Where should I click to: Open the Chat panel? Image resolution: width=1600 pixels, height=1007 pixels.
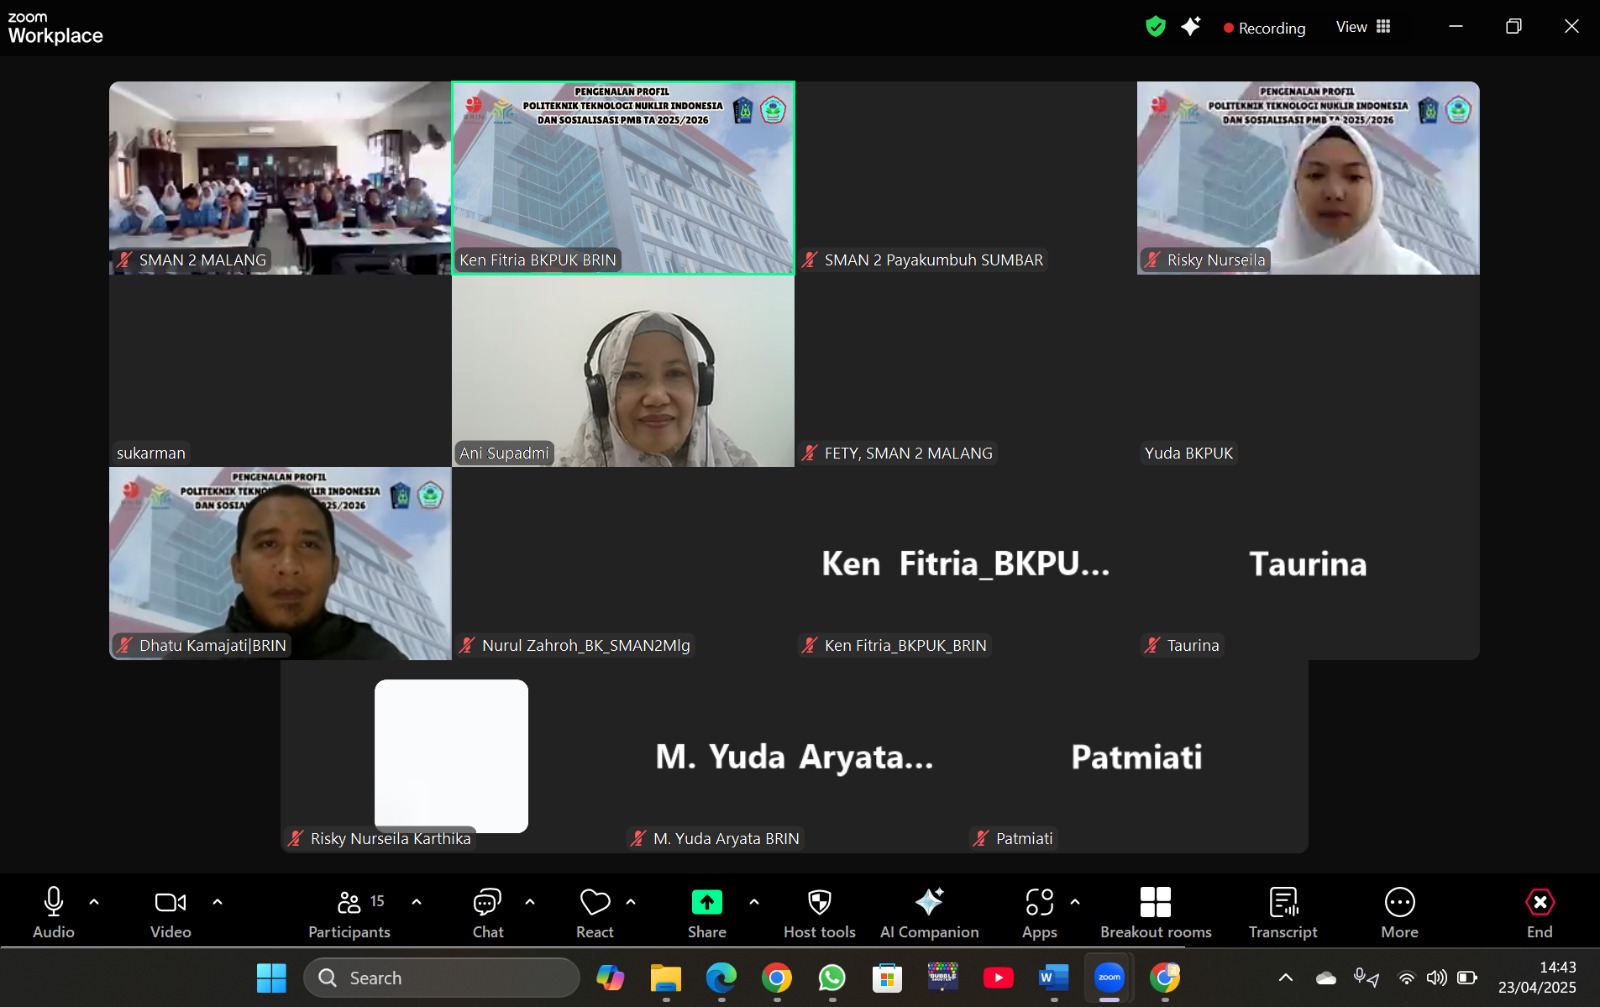487,912
